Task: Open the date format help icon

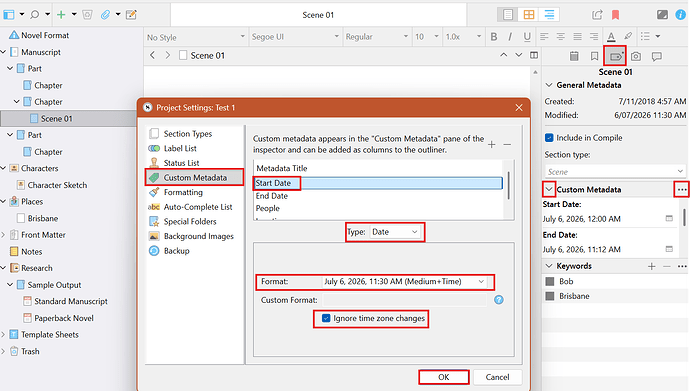Action: click(x=499, y=300)
